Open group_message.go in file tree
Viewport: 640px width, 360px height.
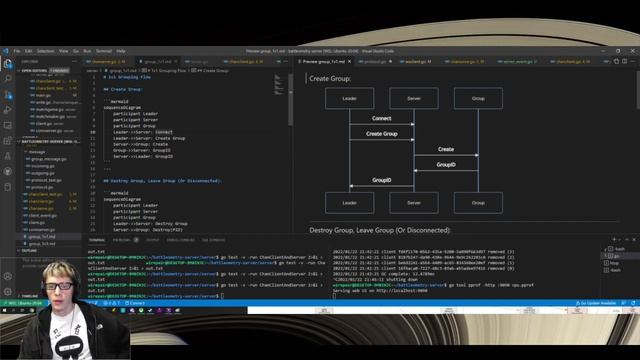pyautogui.click(x=49, y=159)
